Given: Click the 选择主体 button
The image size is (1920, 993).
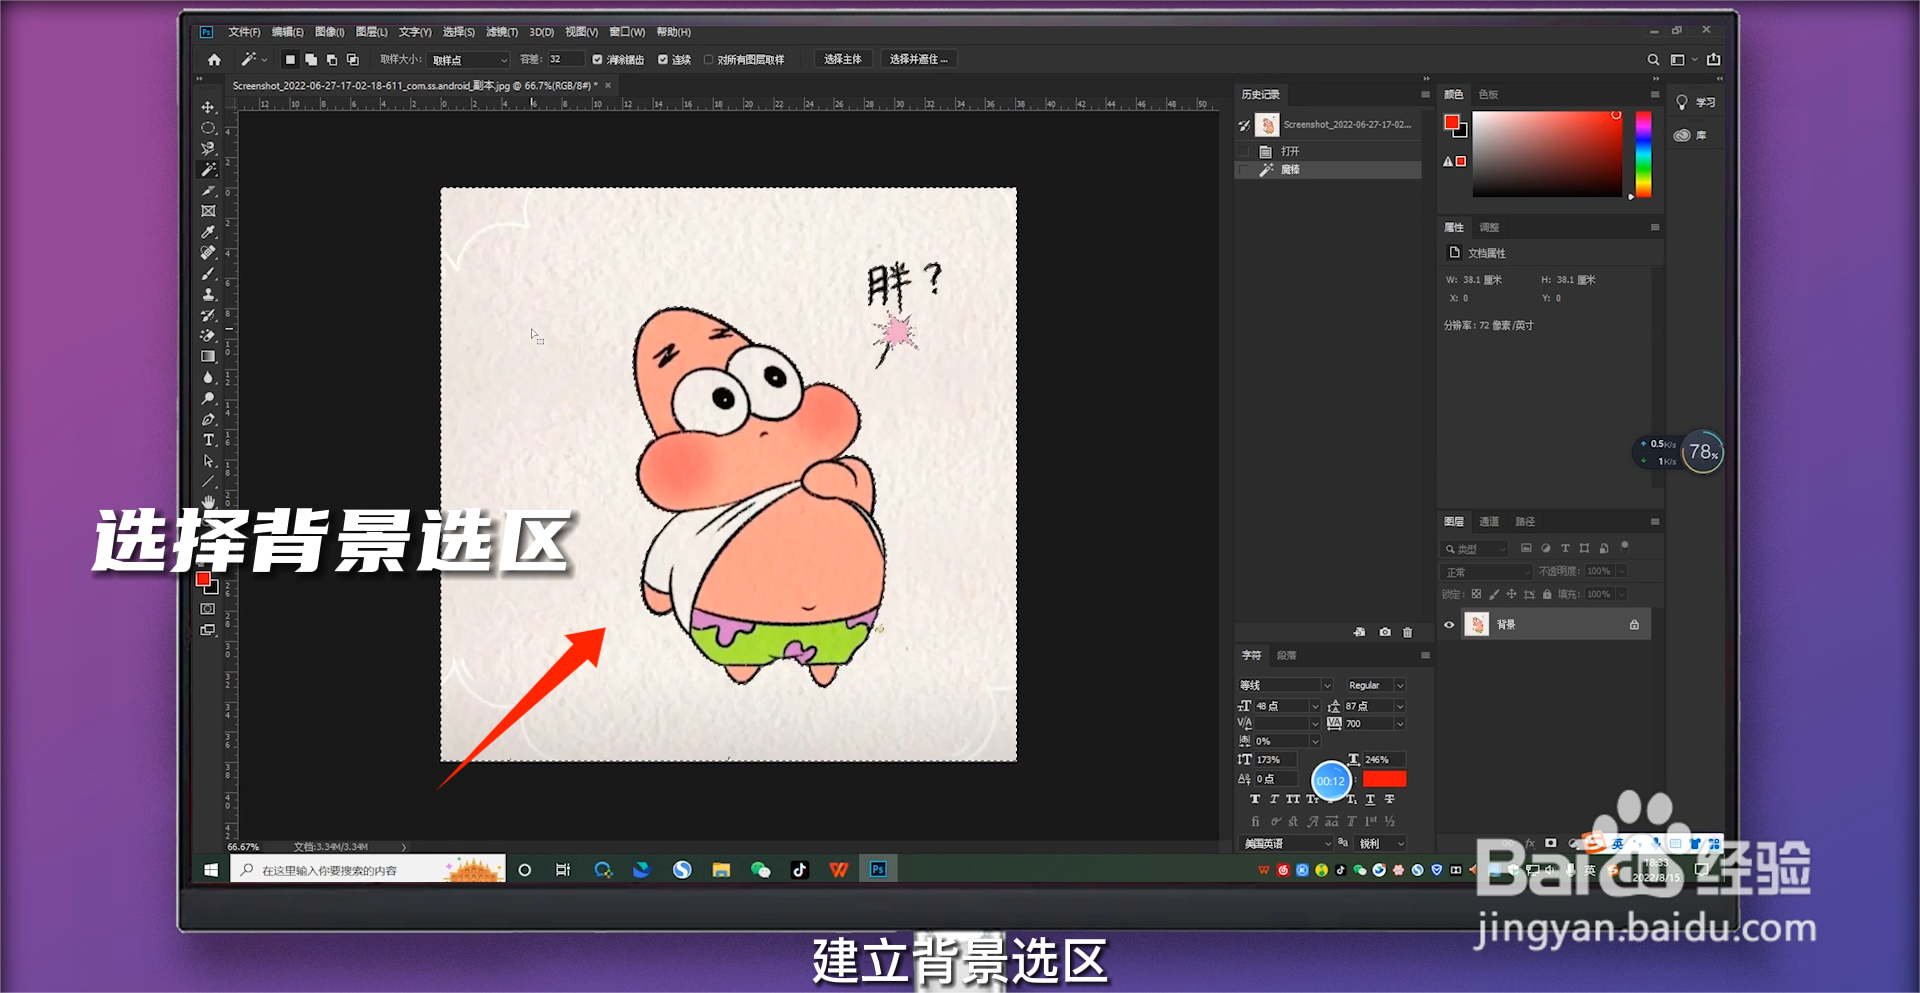Looking at the screenshot, I should click(843, 59).
